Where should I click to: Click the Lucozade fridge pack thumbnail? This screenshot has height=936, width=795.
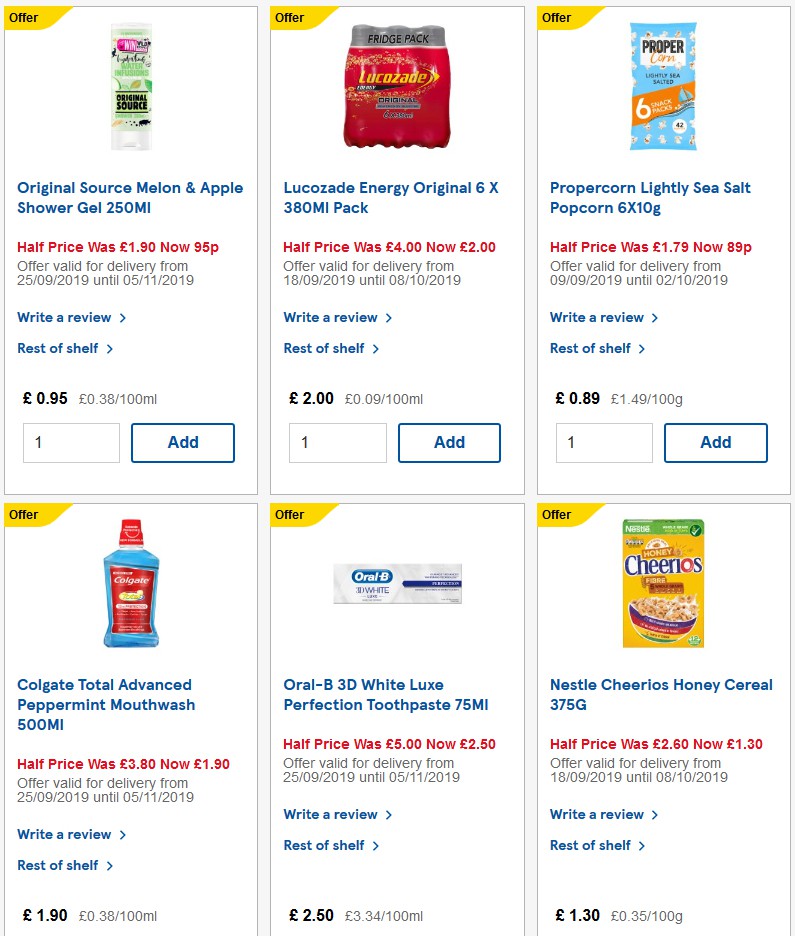(396, 85)
